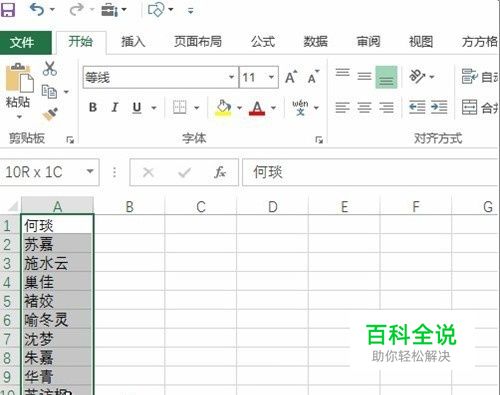Align text left
The image size is (500, 395).
[342, 107]
